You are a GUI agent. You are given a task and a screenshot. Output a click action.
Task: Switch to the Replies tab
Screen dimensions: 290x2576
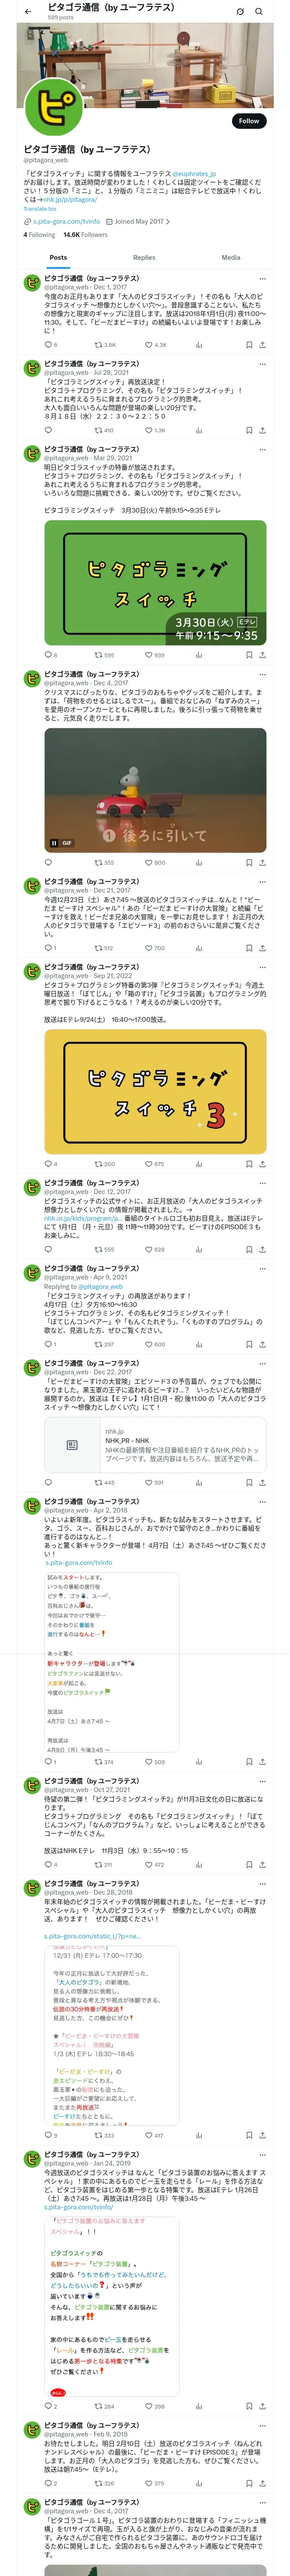coord(144,257)
